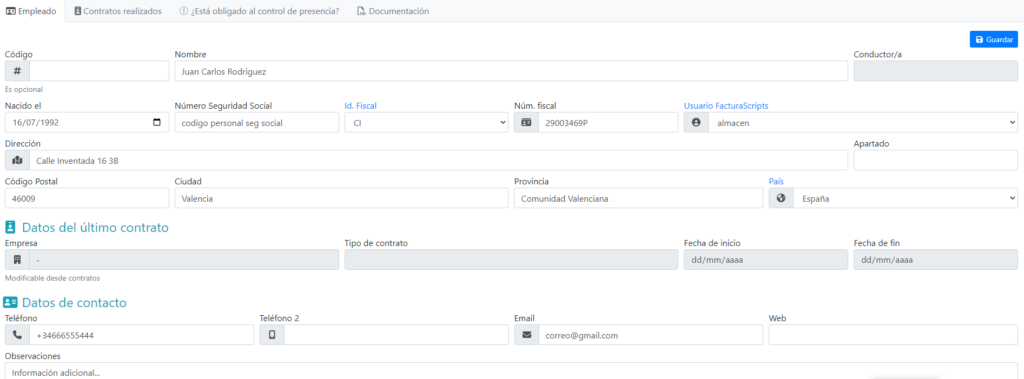Click the Id. Fiscal label link
The height and width of the screenshot is (379, 1024).
360,105
